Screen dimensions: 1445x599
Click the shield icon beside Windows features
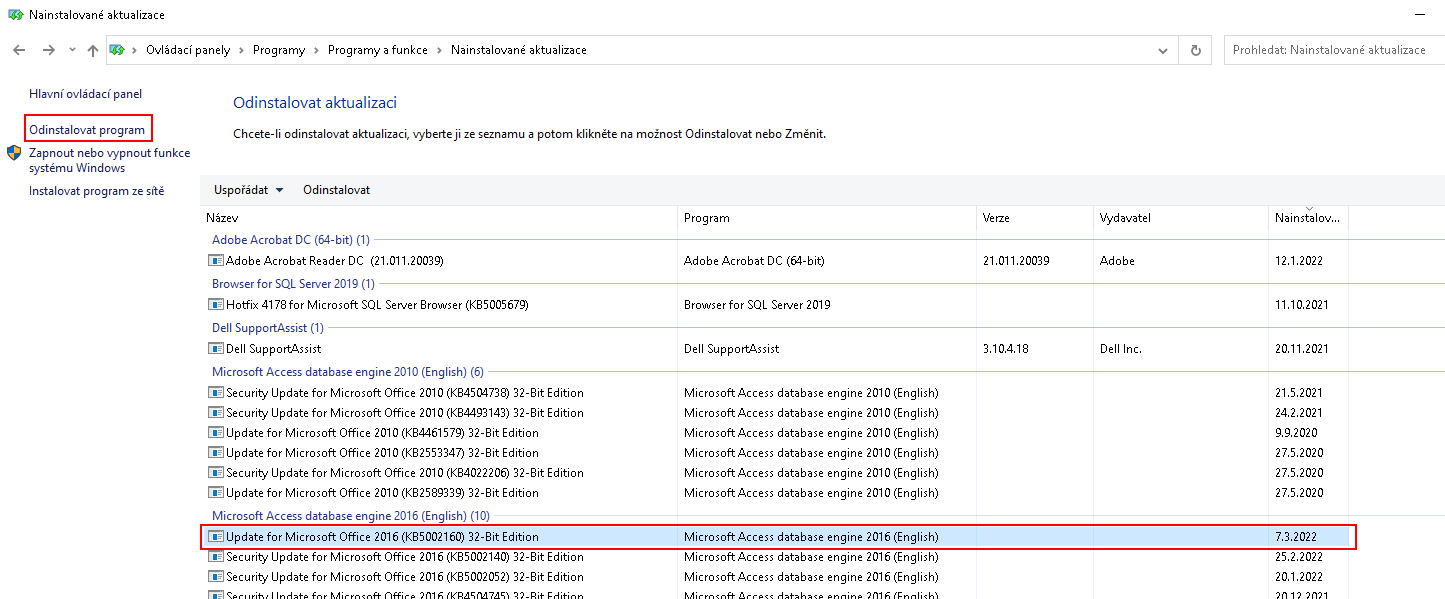[14, 153]
